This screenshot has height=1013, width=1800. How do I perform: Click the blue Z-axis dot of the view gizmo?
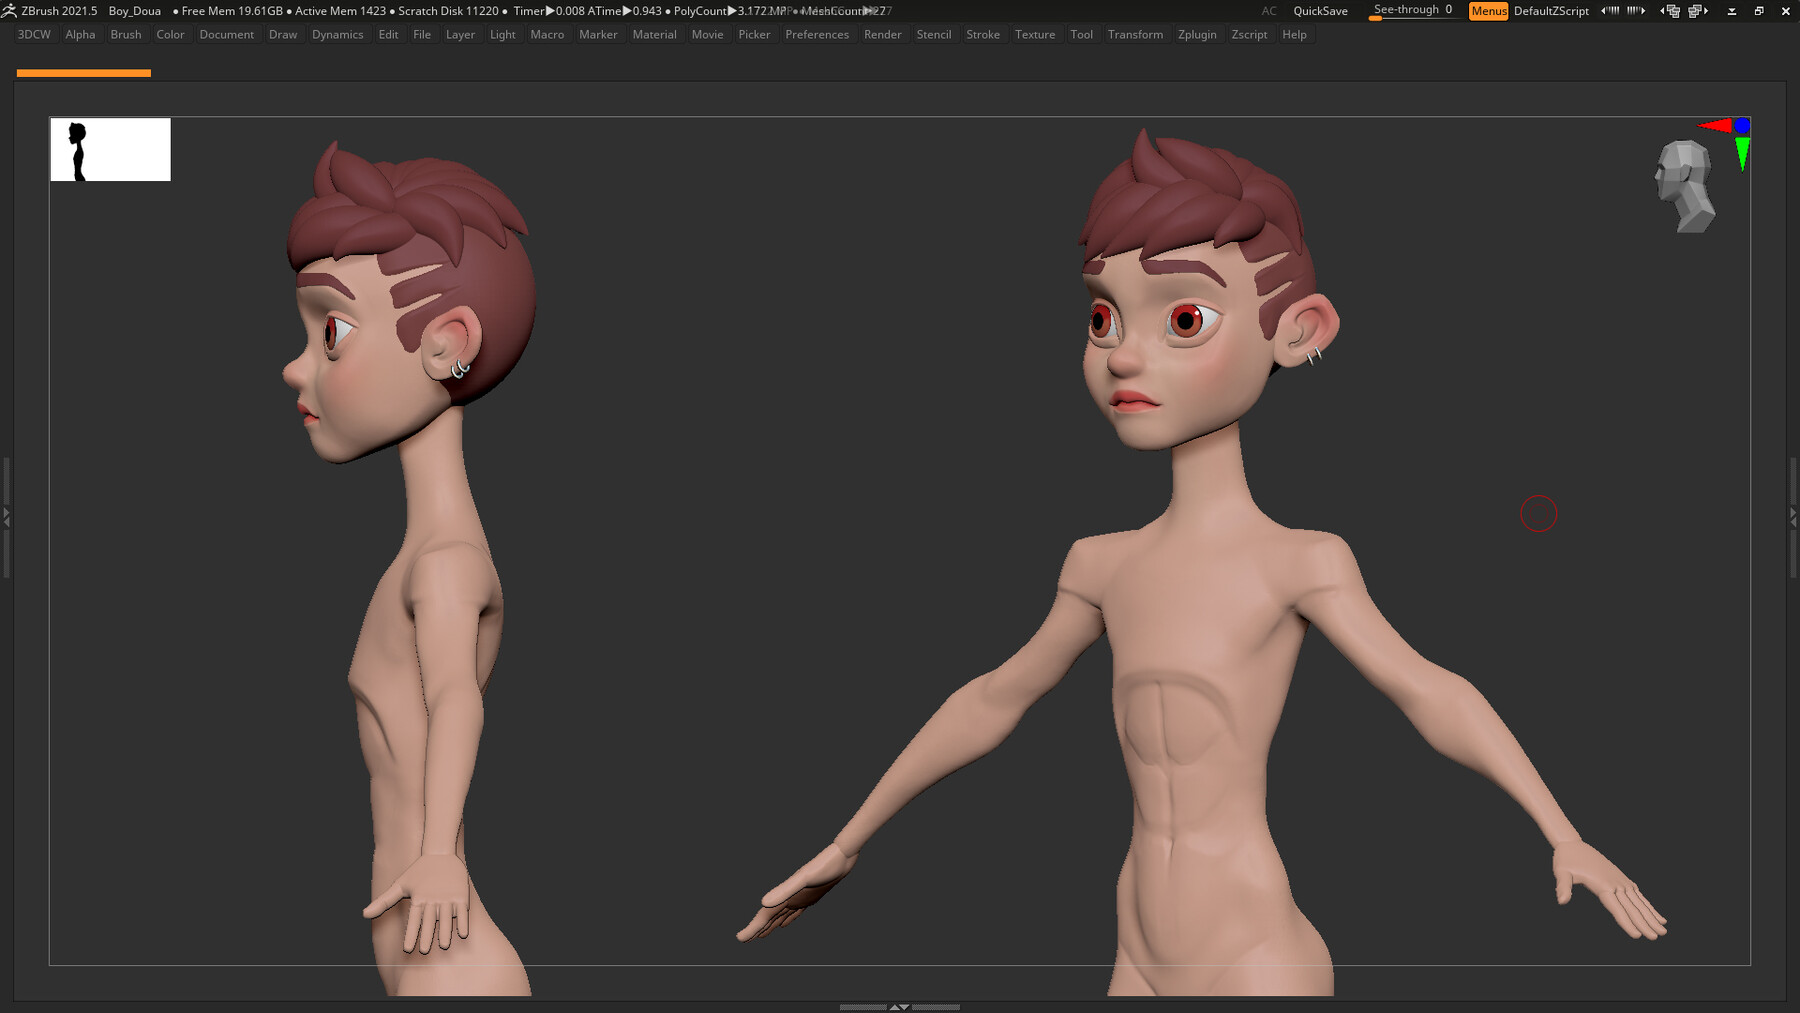coord(1742,125)
